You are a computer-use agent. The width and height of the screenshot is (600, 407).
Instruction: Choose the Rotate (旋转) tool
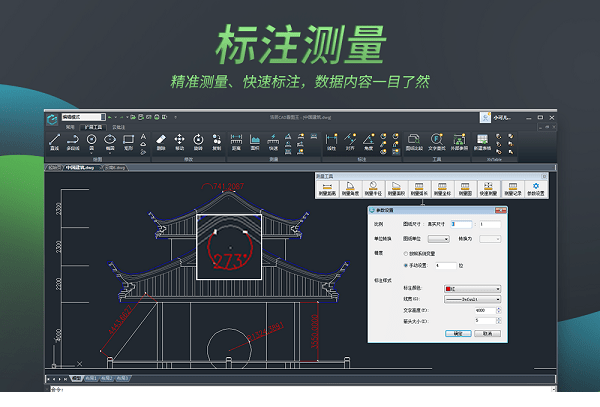tap(198, 142)
